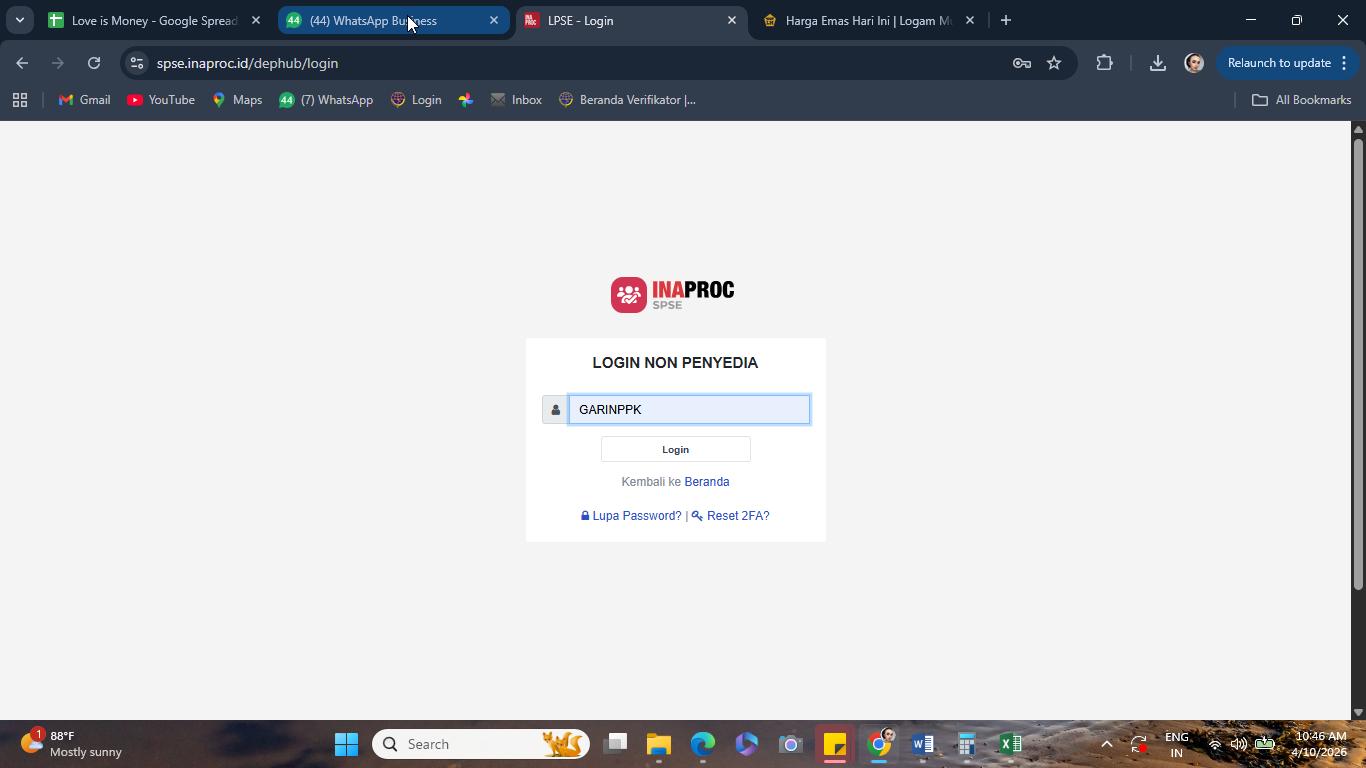Switch to Chrome in the taskbar
This screenshot has width=1366, height=768.
pyautogui.click(x=879, y=744)
